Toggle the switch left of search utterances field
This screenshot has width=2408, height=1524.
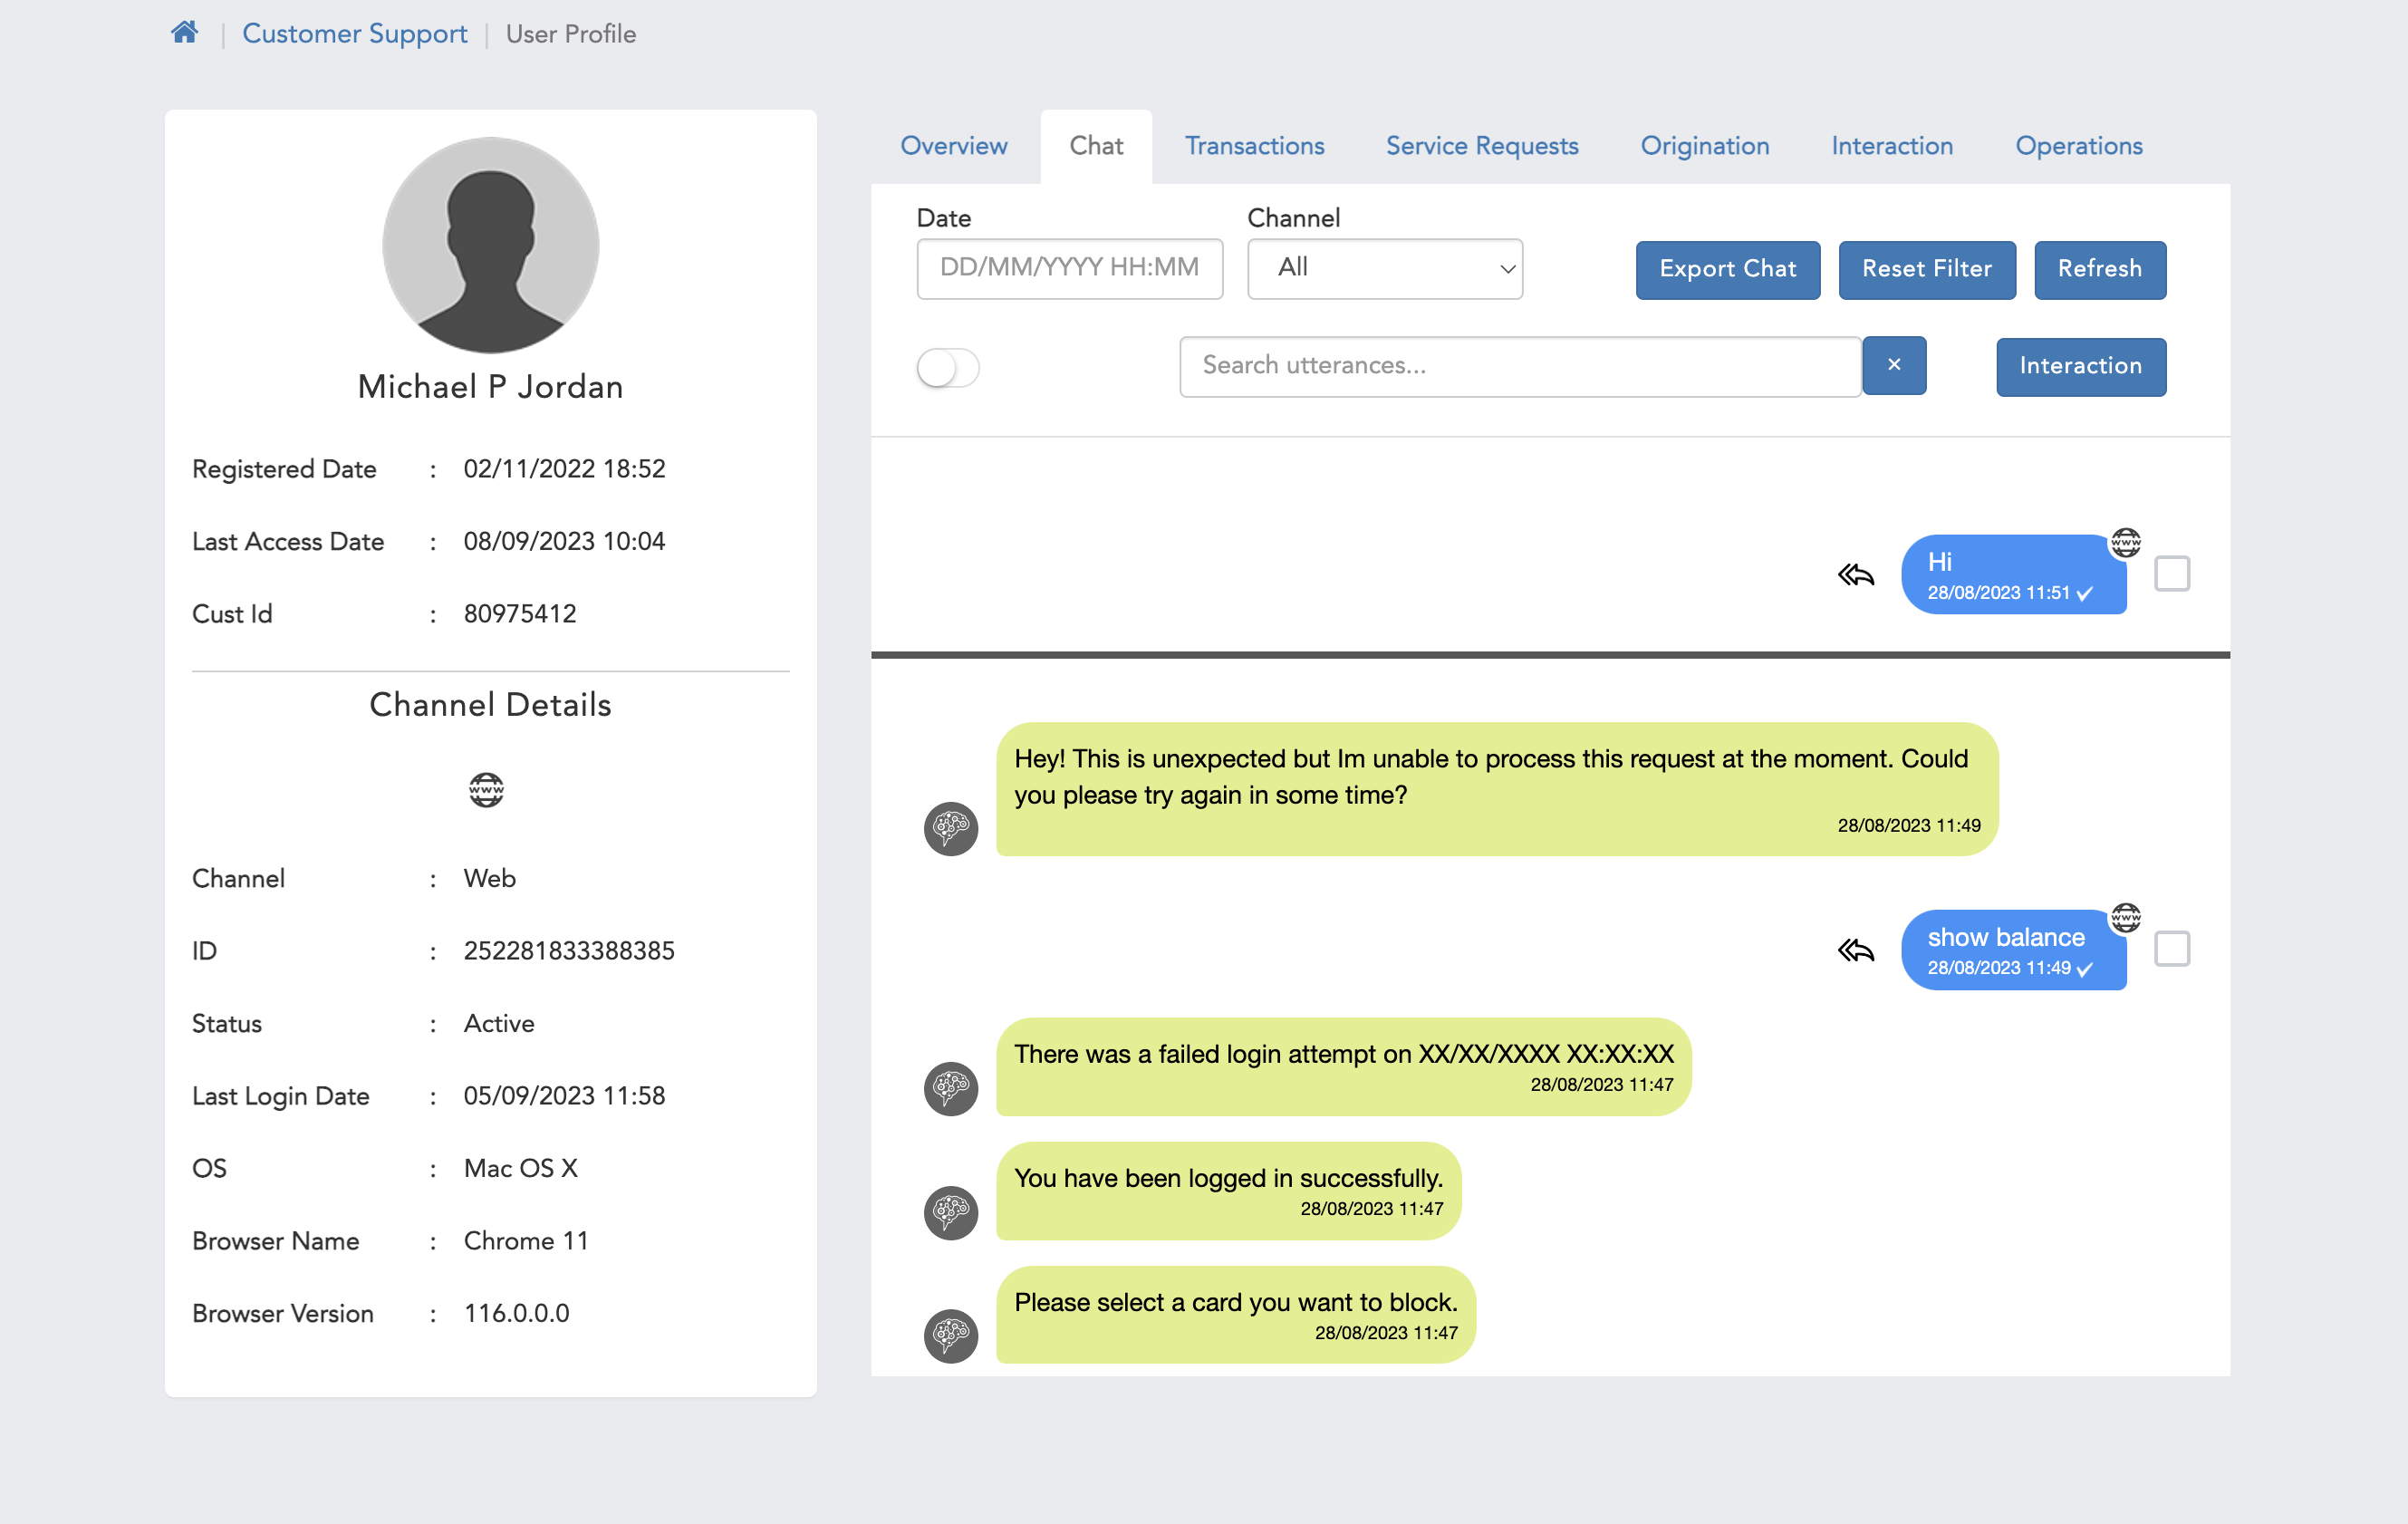click(949, 365)
